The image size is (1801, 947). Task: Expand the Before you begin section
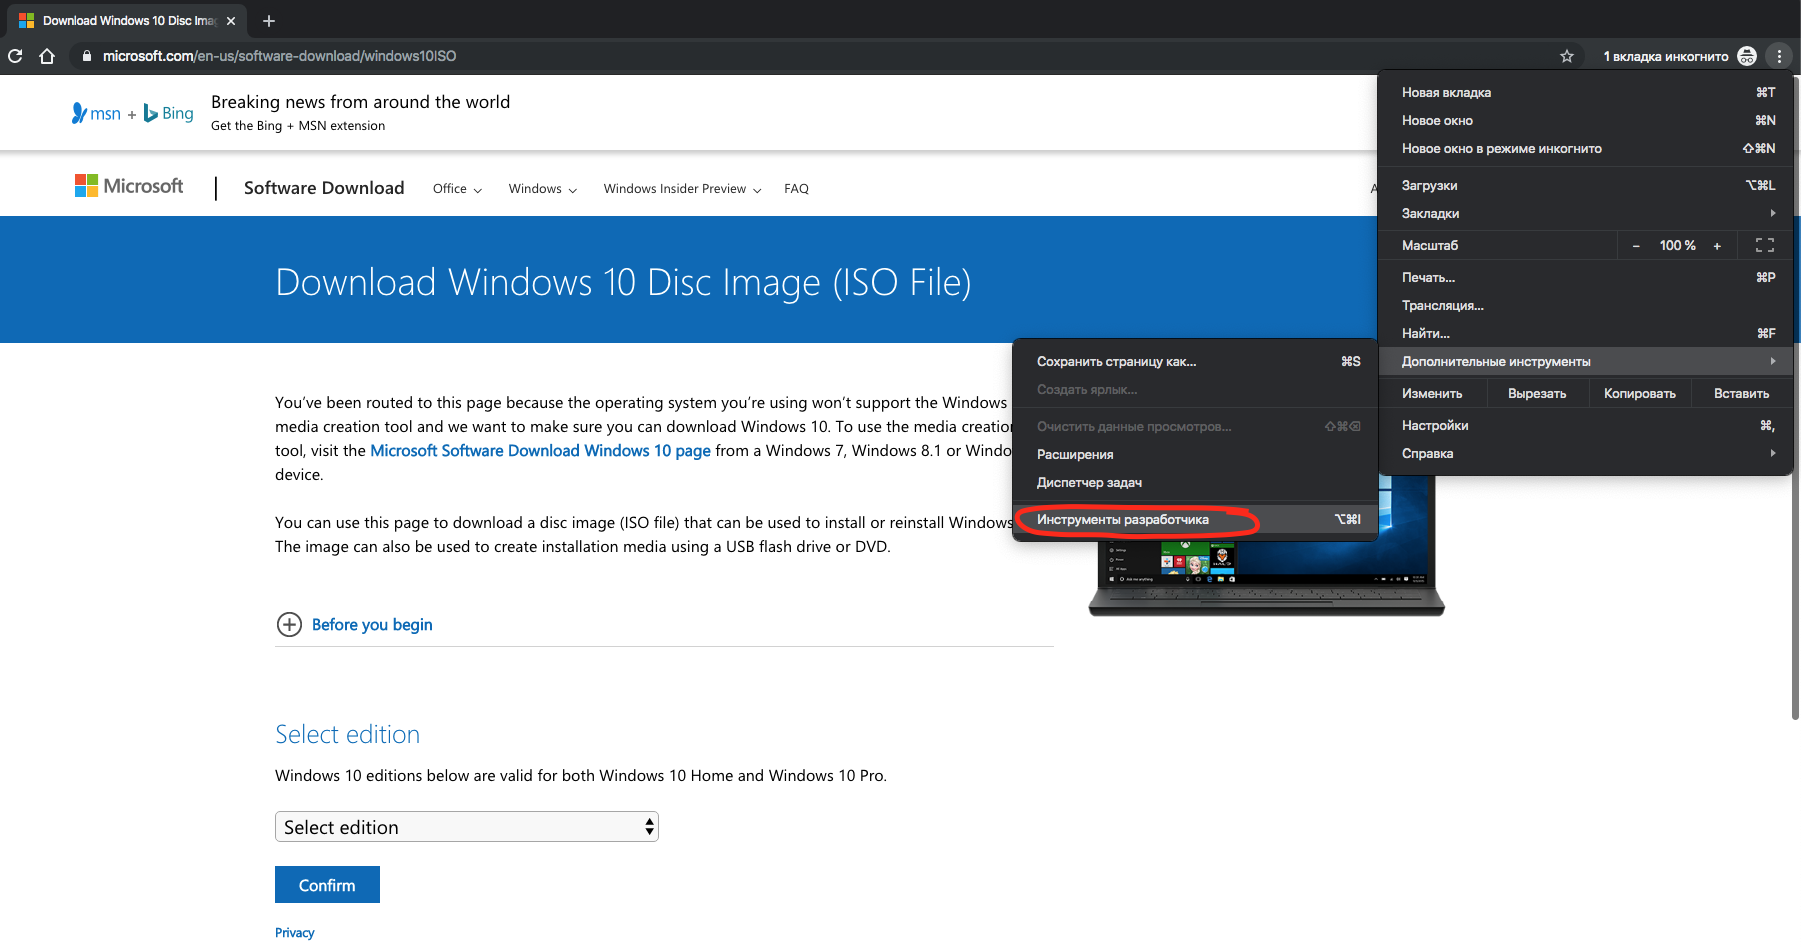click(372, 624)
